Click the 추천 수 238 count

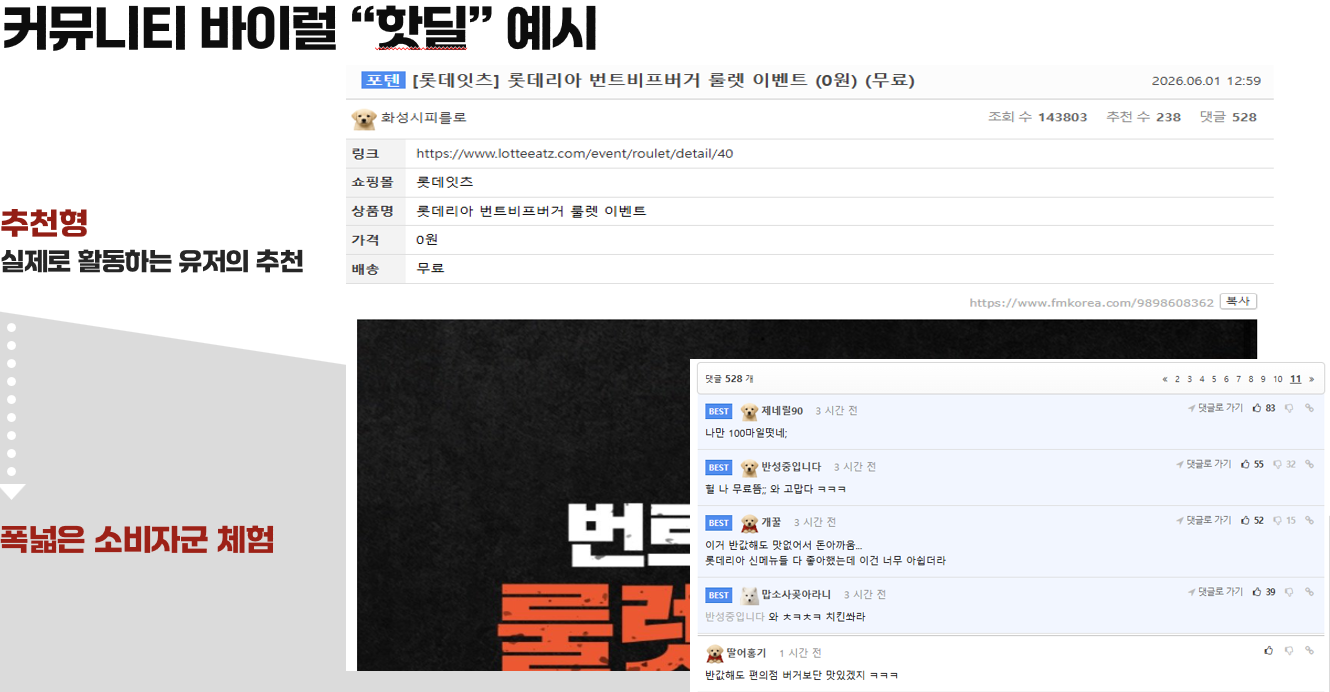(x=1143, y=117)
